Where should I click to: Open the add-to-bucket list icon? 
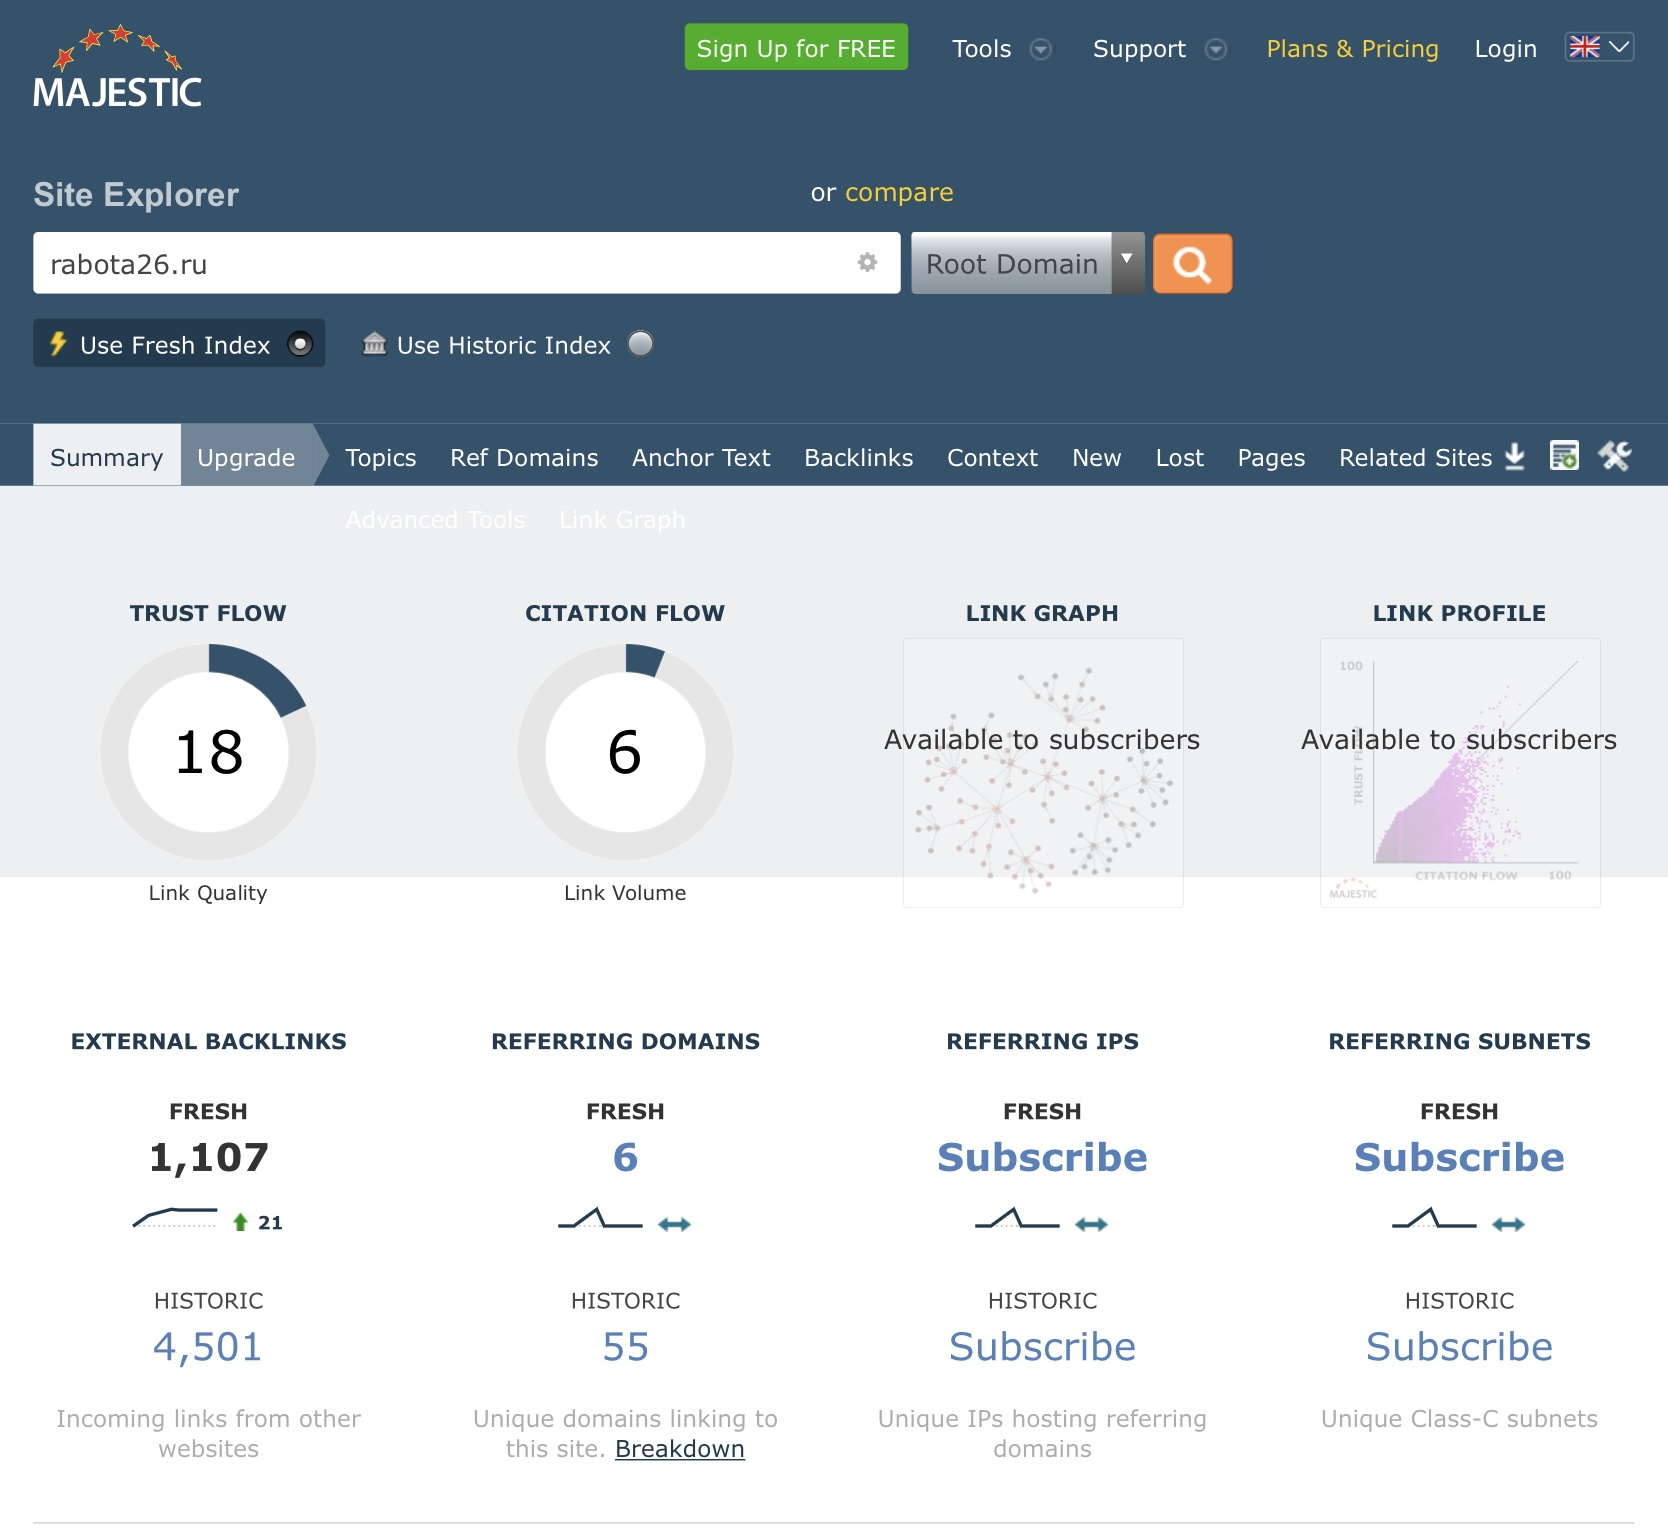click(1564, 456)
